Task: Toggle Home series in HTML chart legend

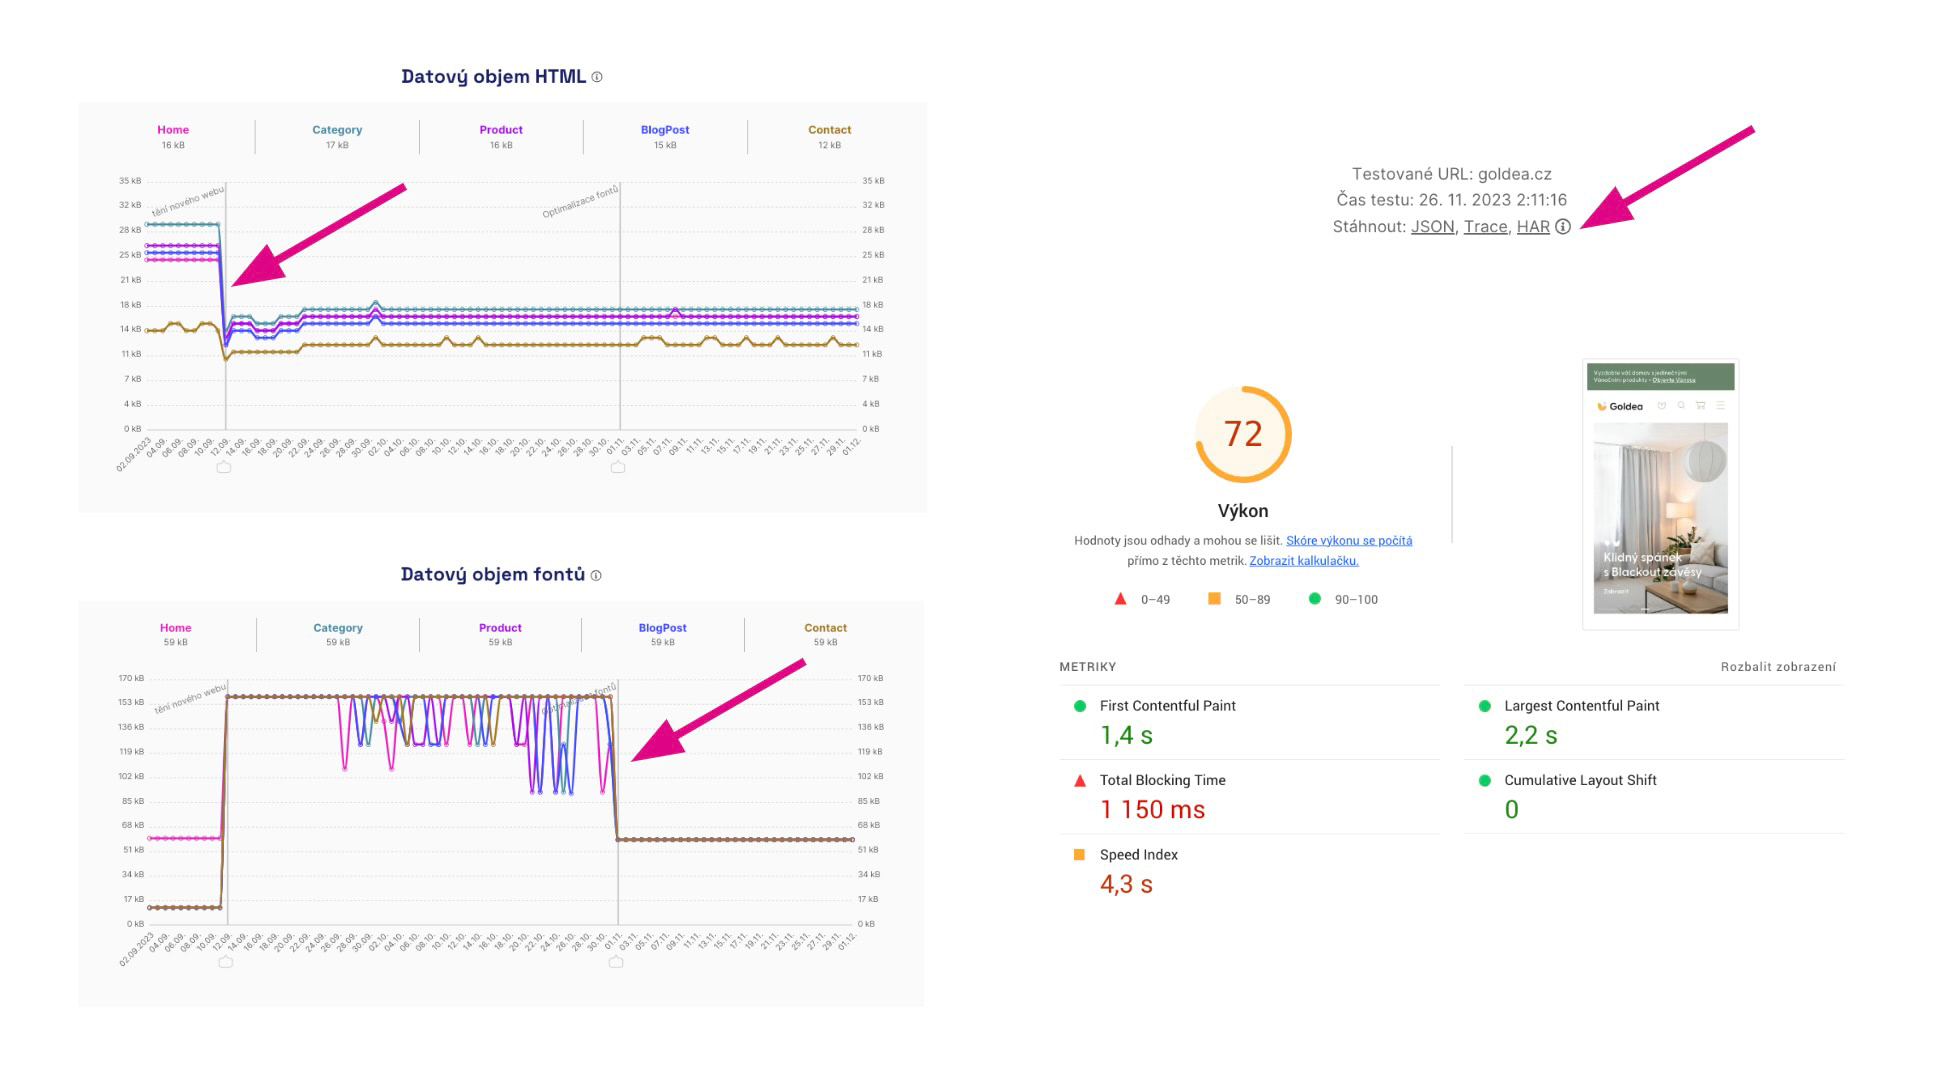Action: tap(173, 130)
